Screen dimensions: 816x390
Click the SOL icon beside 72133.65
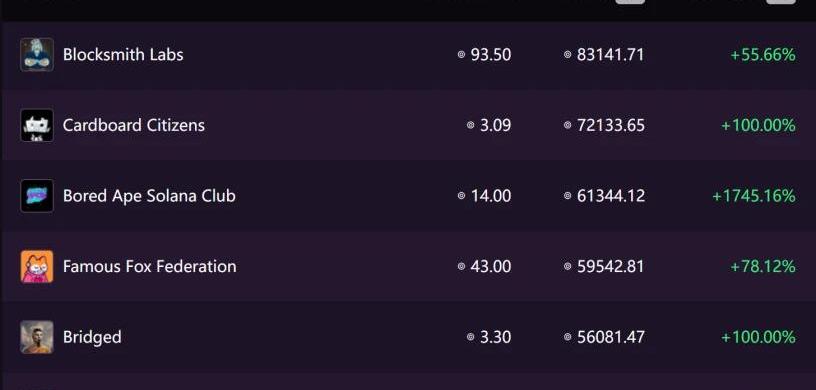568,125
